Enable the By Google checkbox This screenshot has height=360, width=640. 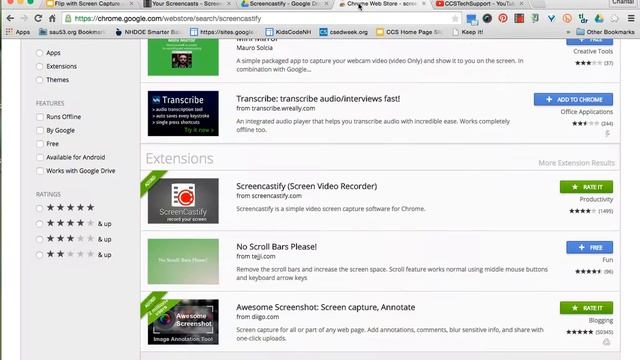tap(40, 131)
